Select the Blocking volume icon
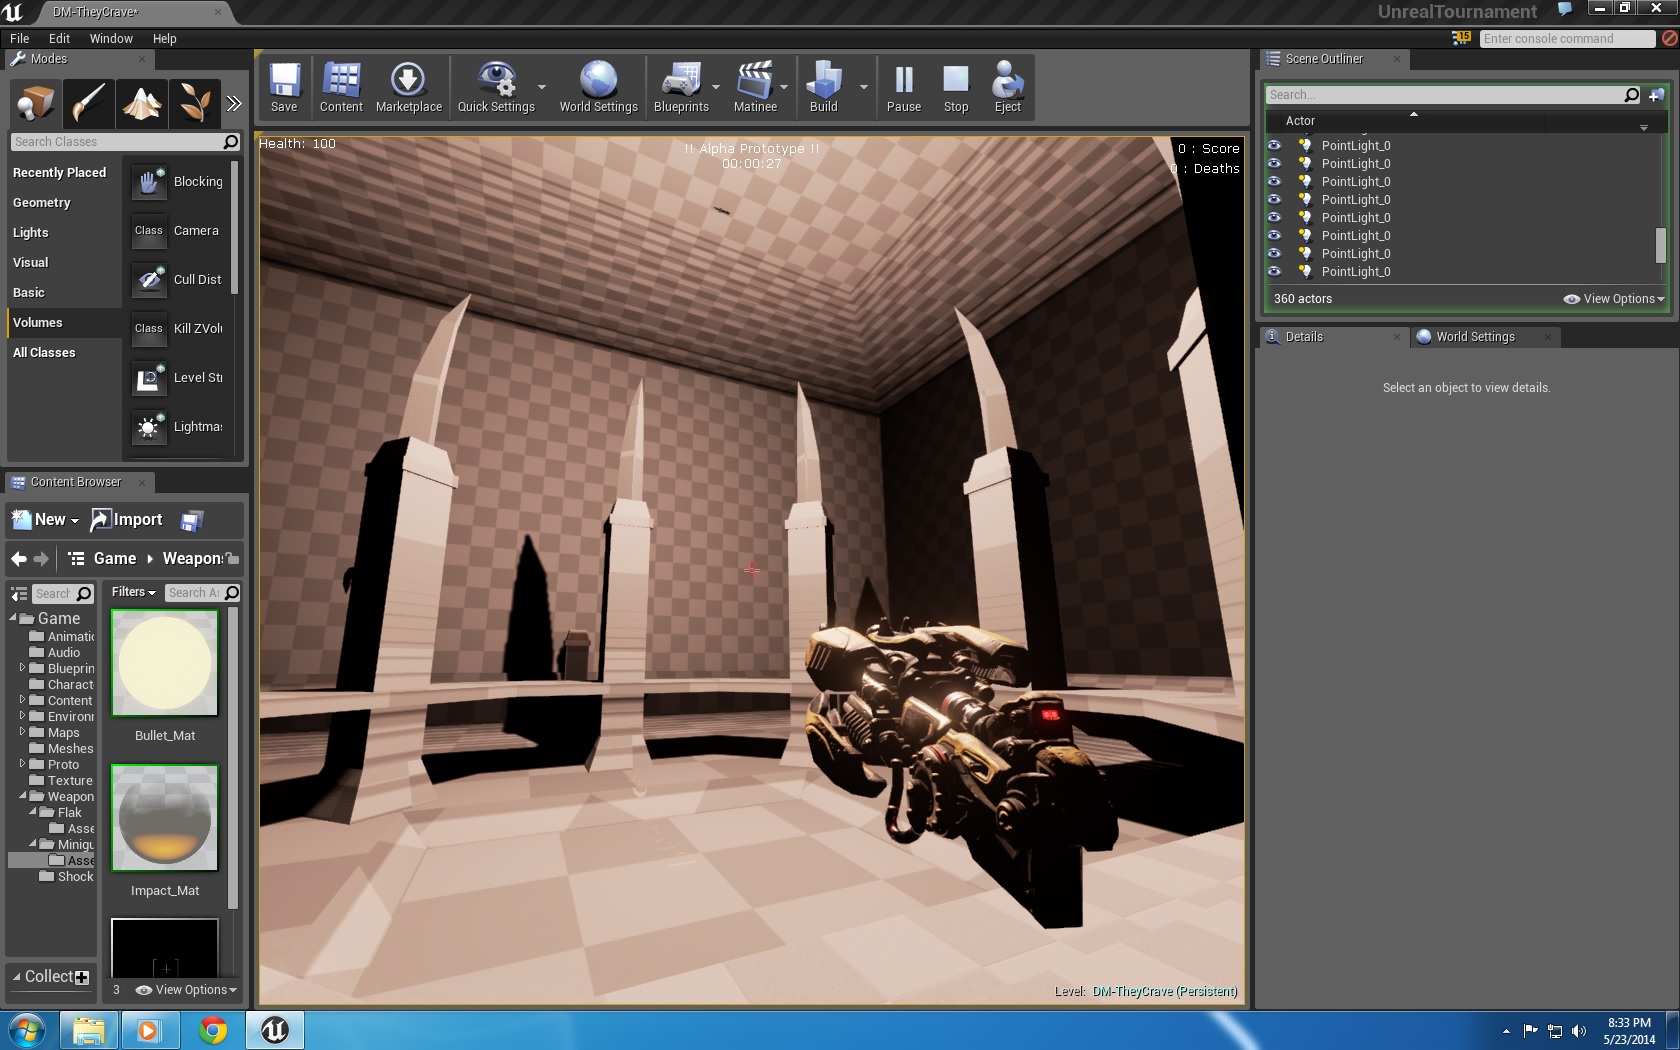The image size is (1680, 1050). point(149,182)
